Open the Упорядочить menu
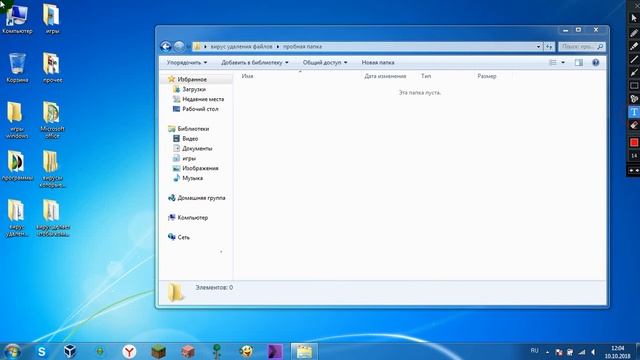640x360 pixels. point(187,62)
